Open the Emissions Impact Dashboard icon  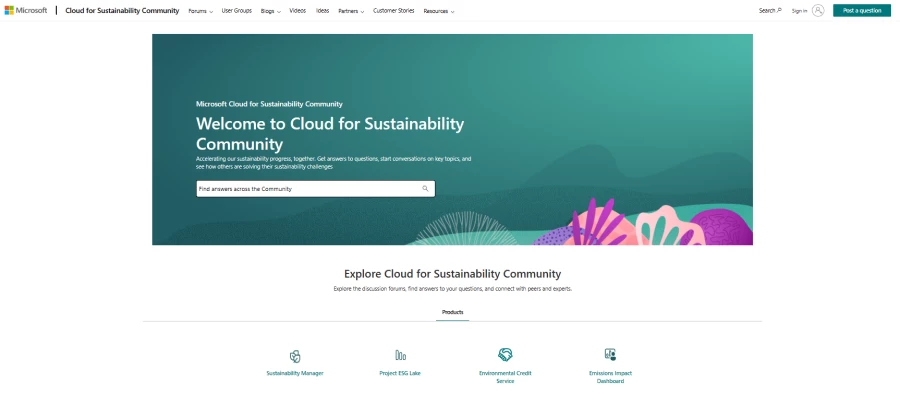(x=610, y=354)
